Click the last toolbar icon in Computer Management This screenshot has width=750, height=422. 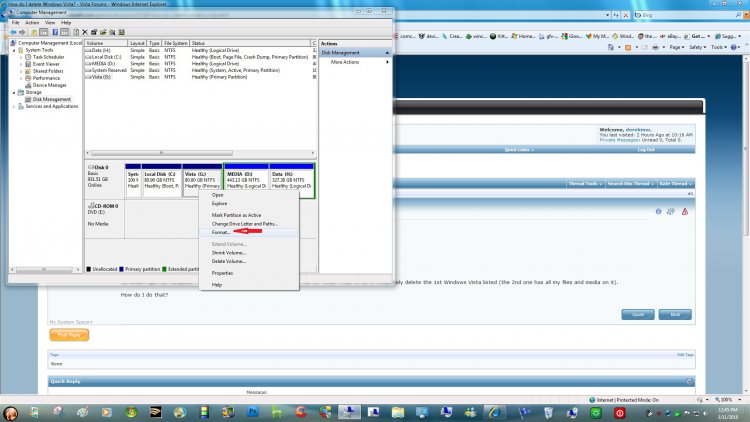pos(121,32)
